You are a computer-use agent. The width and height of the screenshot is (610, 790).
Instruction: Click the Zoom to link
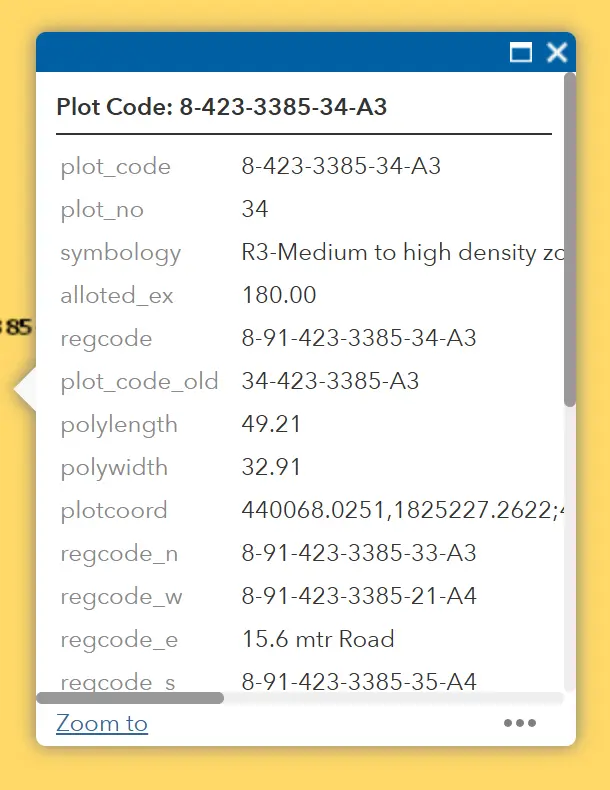point(102,724)
